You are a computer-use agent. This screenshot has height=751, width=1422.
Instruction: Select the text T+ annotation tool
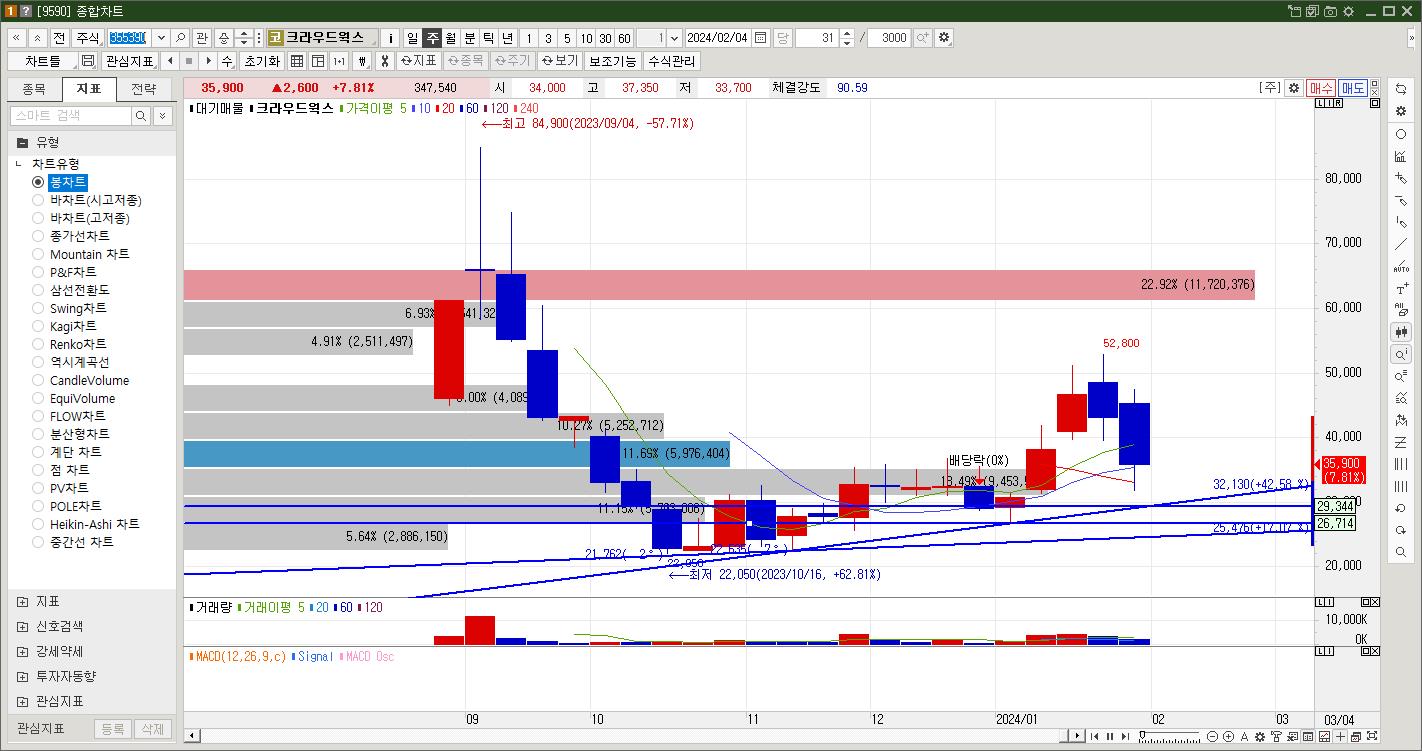1401,288
